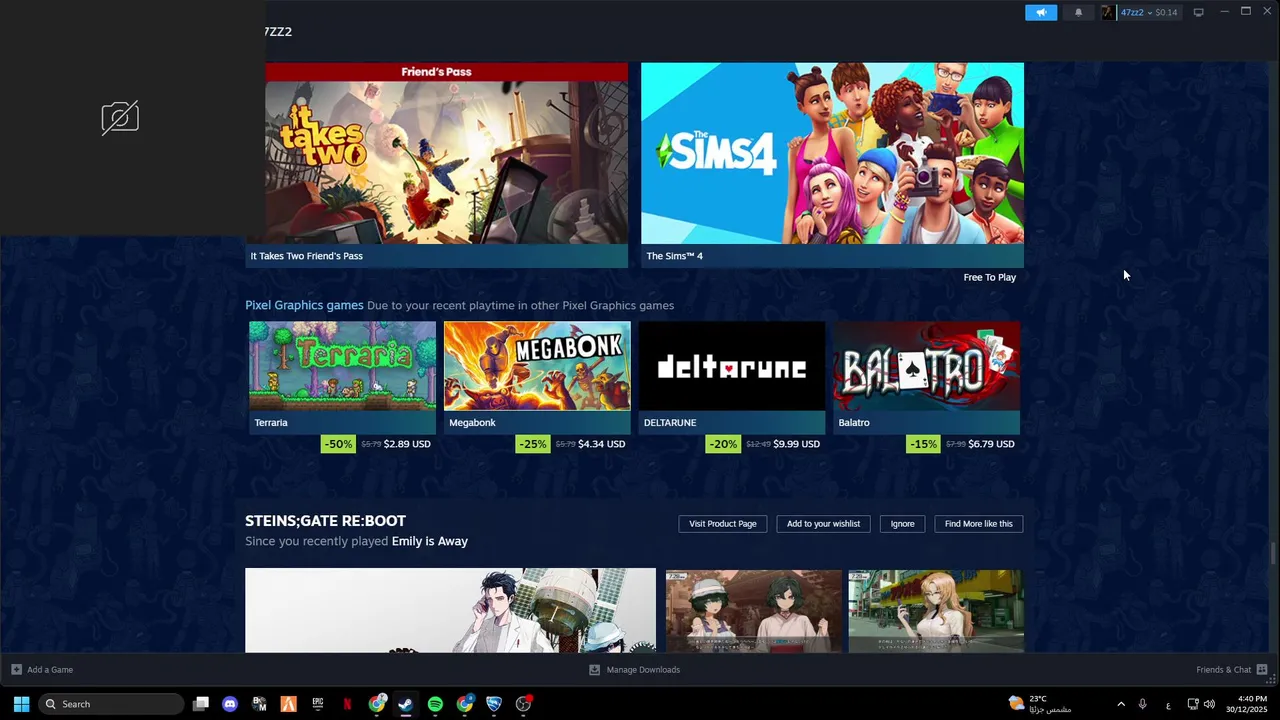Click the volume speaker tray icon
Viewport: 1280px width, 720px height.
pyautogui.click(x=1210, y=704)
